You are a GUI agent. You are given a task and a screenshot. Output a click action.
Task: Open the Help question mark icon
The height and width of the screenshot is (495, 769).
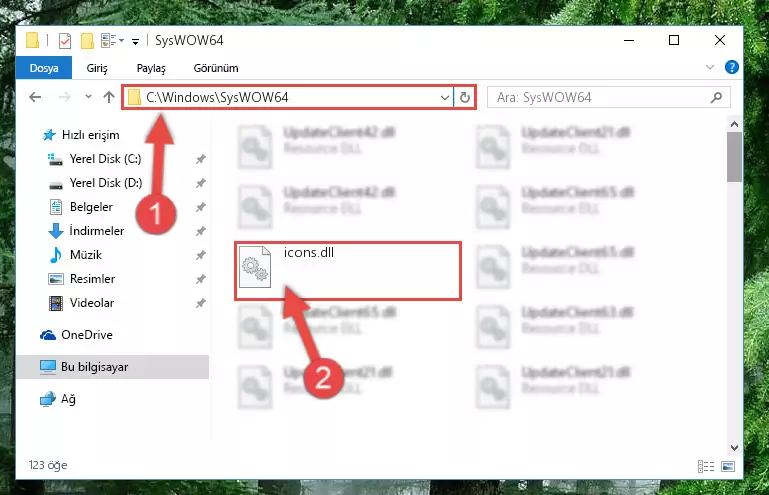(732, 67)
